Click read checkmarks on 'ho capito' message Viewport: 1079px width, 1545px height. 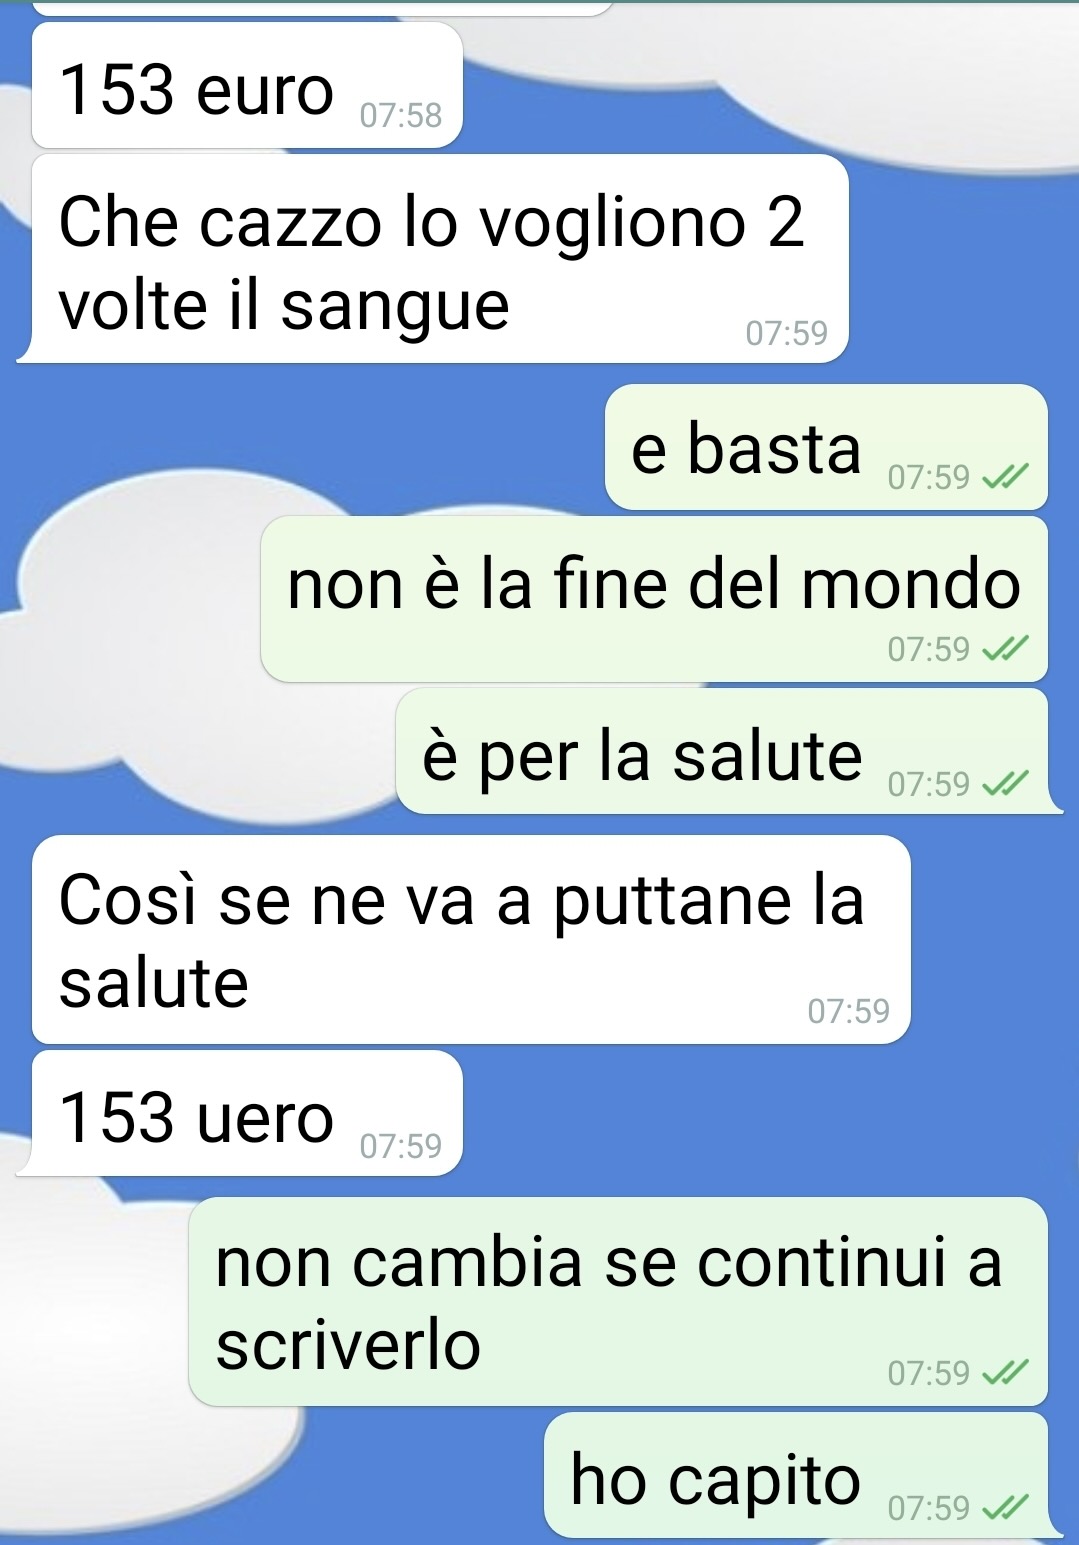[1004, 1508]
